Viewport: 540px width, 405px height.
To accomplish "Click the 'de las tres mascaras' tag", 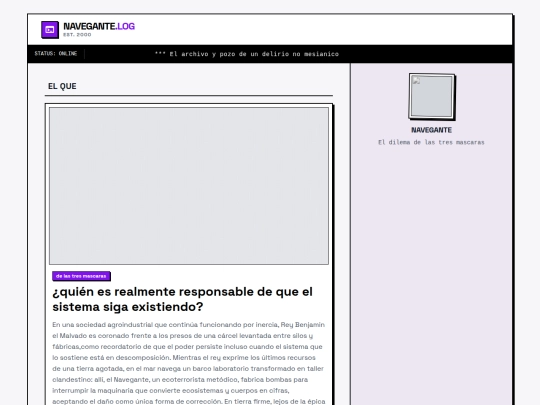I will pyautogui.click(x=81, y=276).
